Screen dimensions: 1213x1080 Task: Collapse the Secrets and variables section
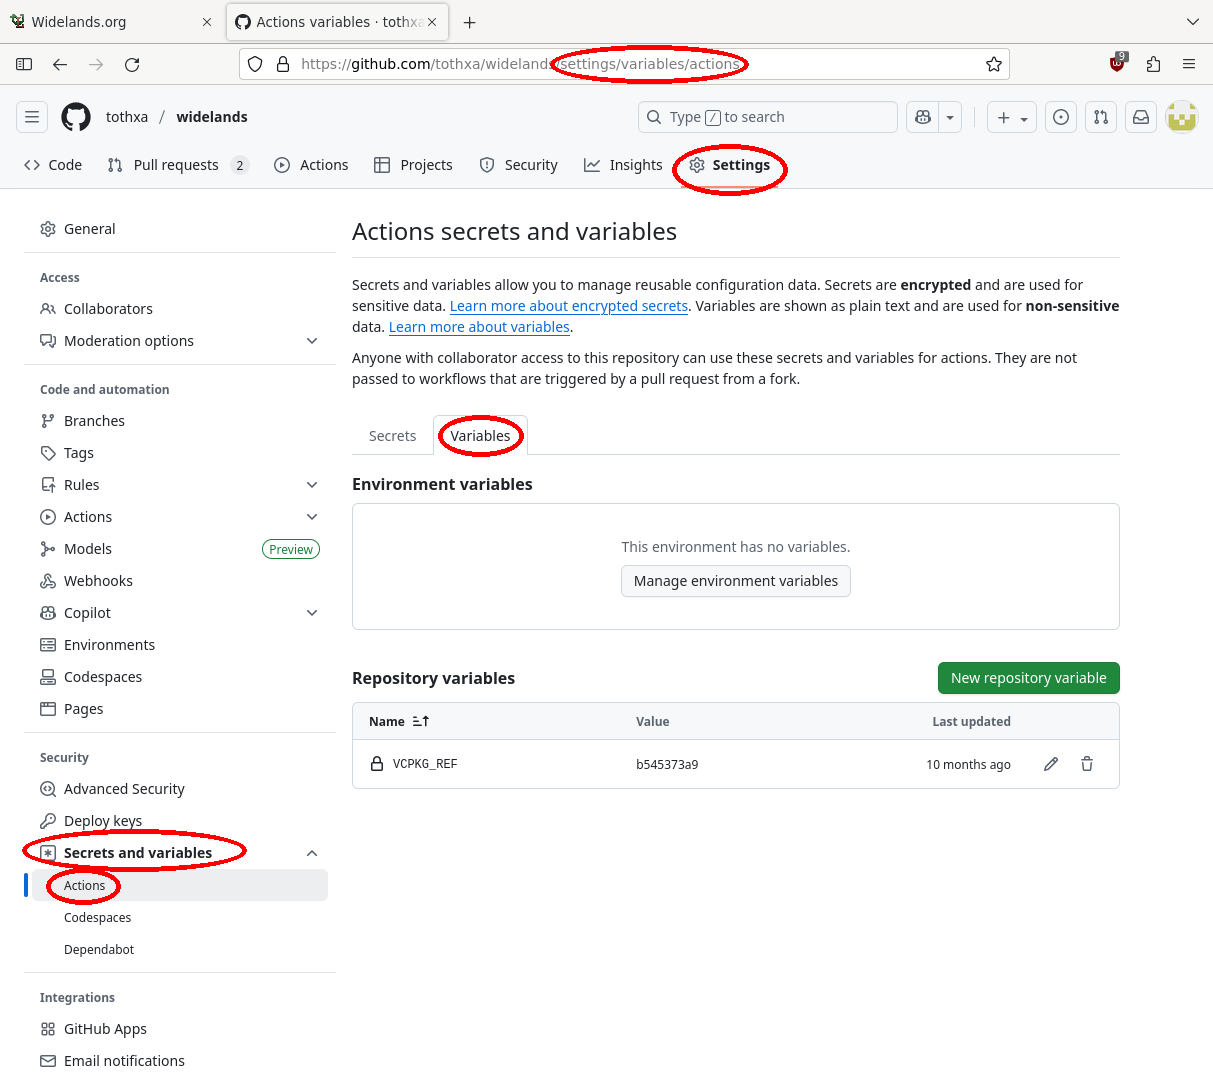[x=312, y=853]
